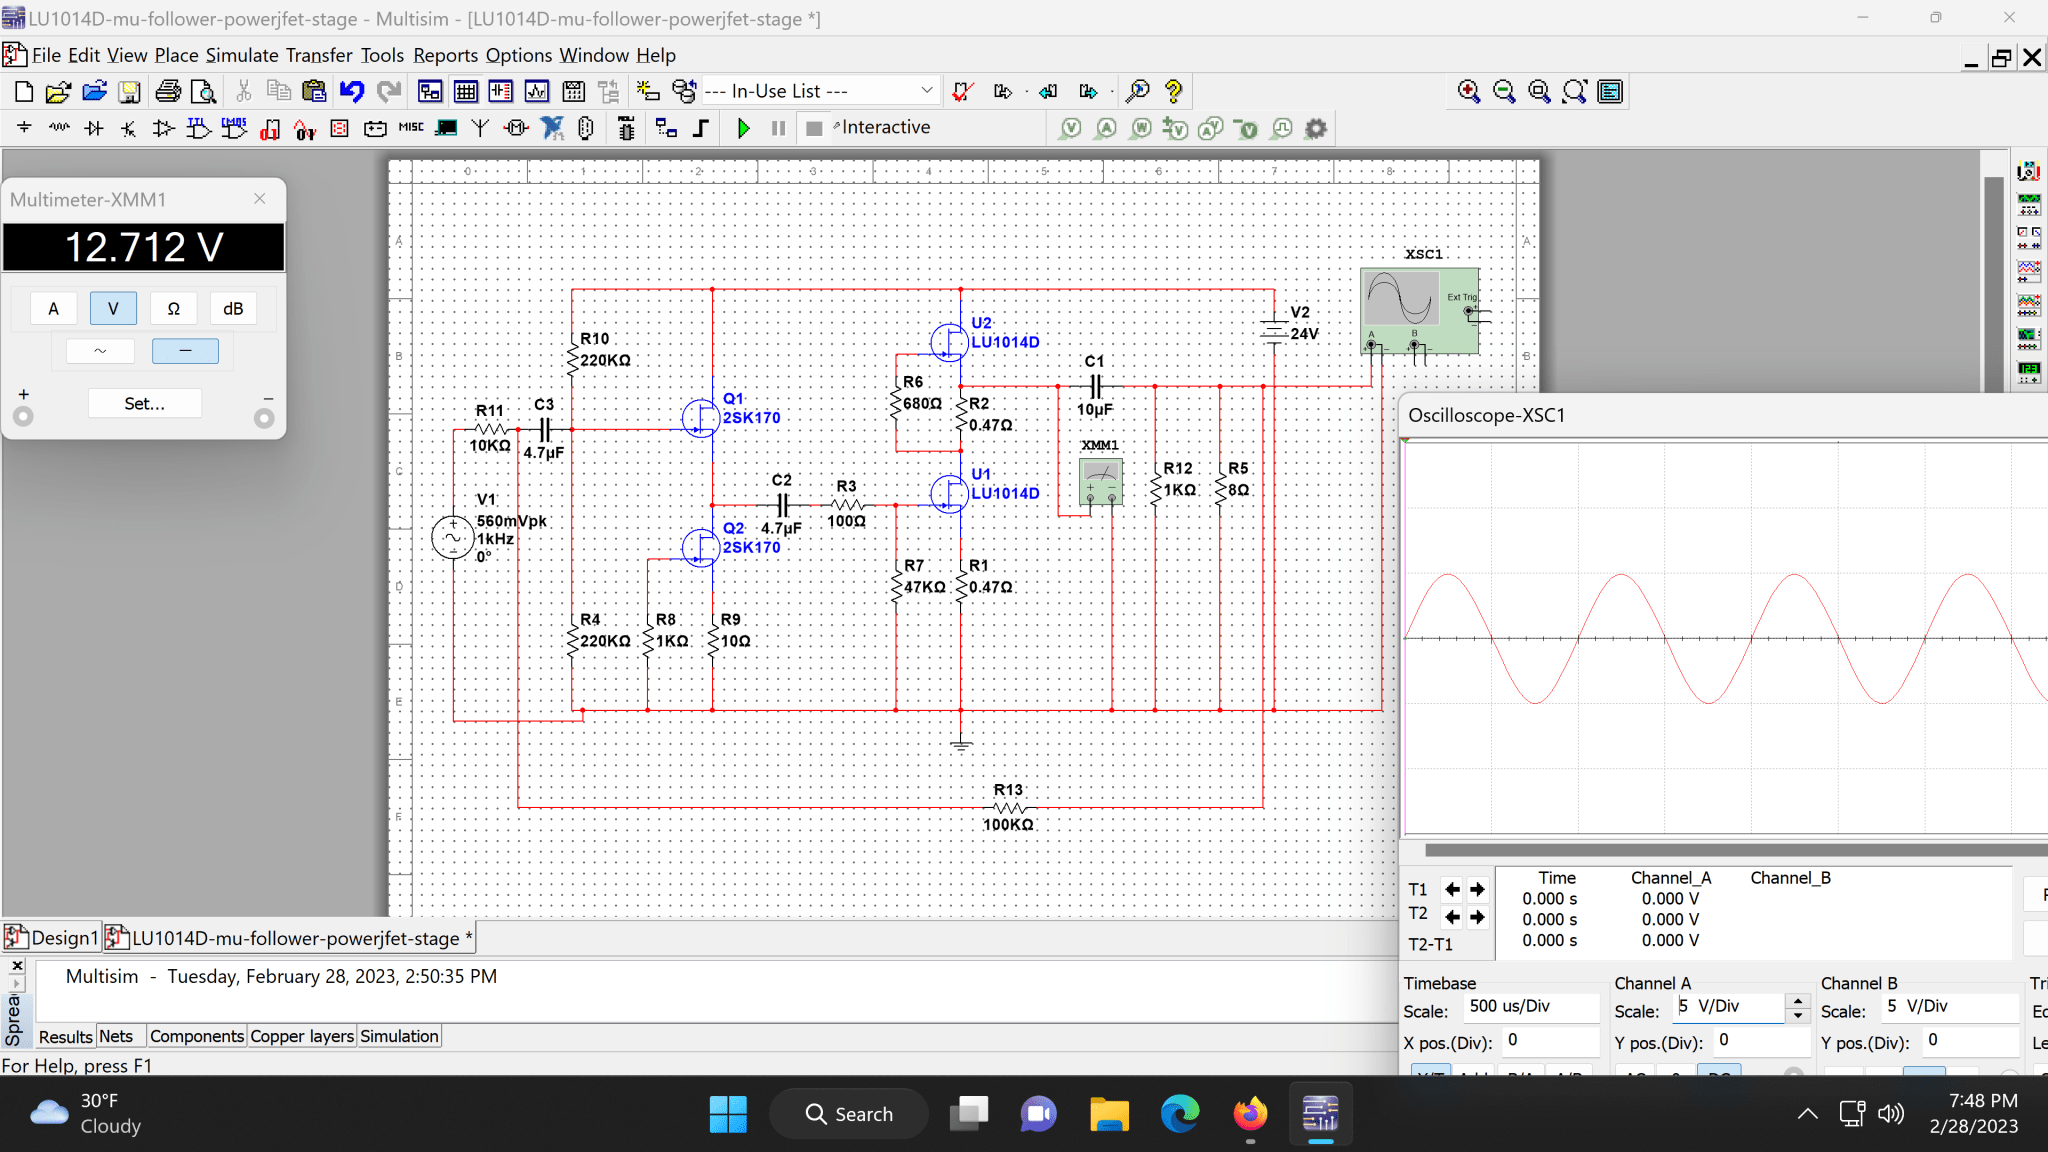Click the multimeter Set... button
Screen dimensions: 2048x1152
(145, 404)
